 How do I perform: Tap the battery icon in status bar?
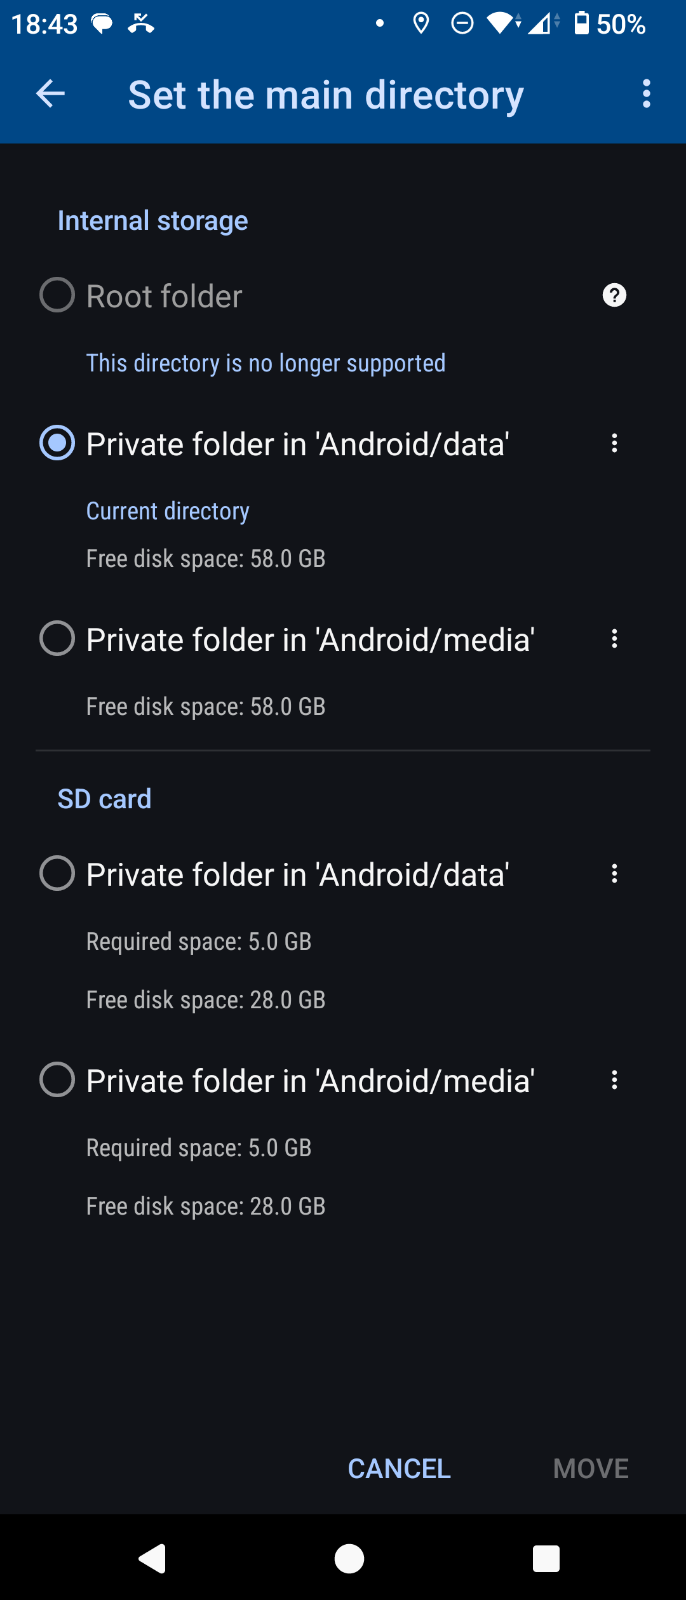582,23
